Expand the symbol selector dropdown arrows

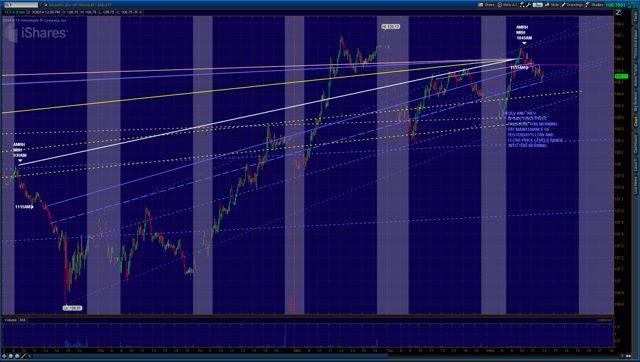click(40, 5)
